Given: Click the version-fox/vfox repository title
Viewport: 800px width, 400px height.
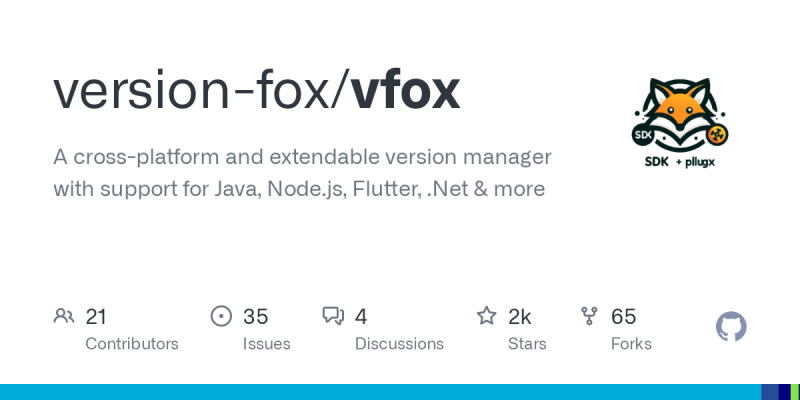Looking at the screenshot, I should pos(256,91).
